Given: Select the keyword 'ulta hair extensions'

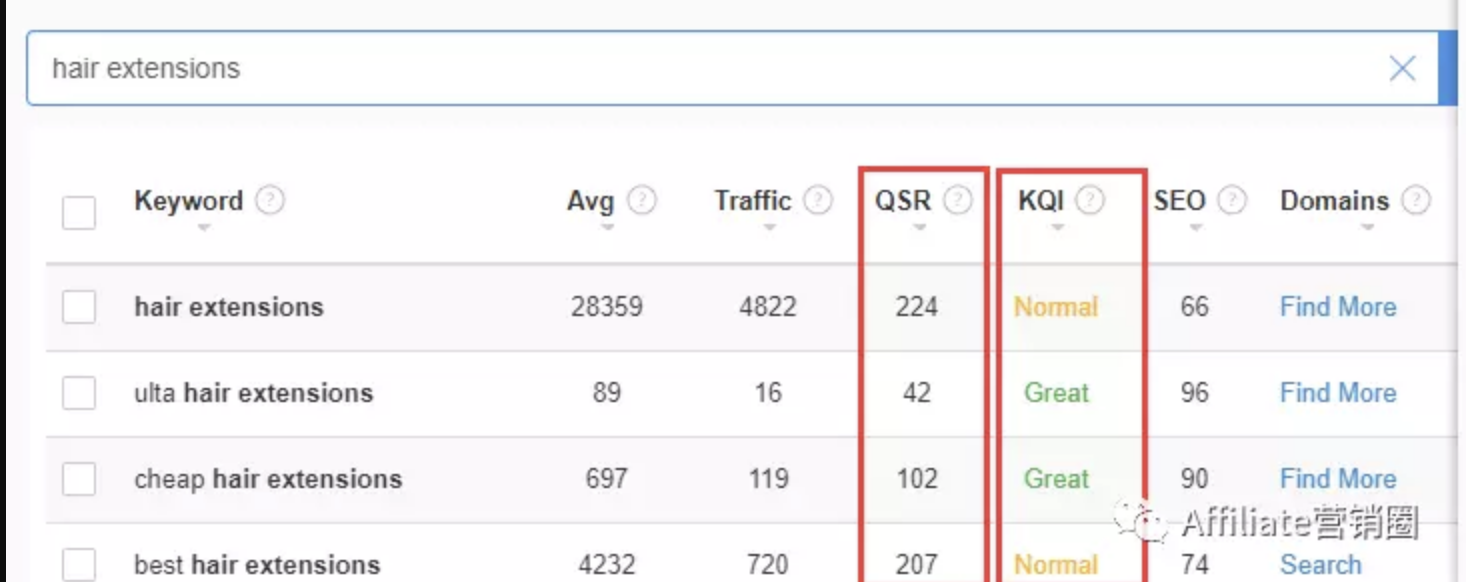Looking at the screenshot, I should pos(254,393).
